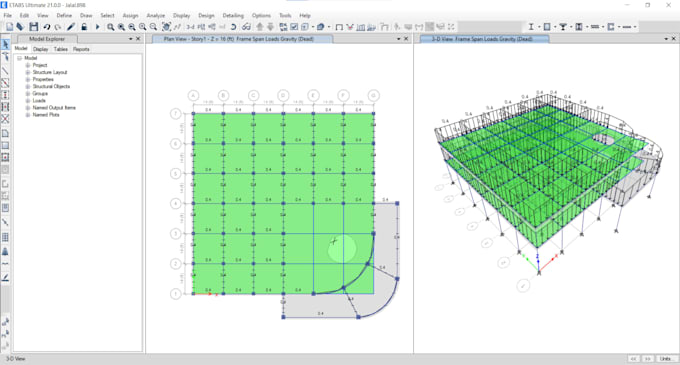This screenshot has height=365, width=680.
Task: Choose the rubber band zoom magnifier
Action: point(111,27)
